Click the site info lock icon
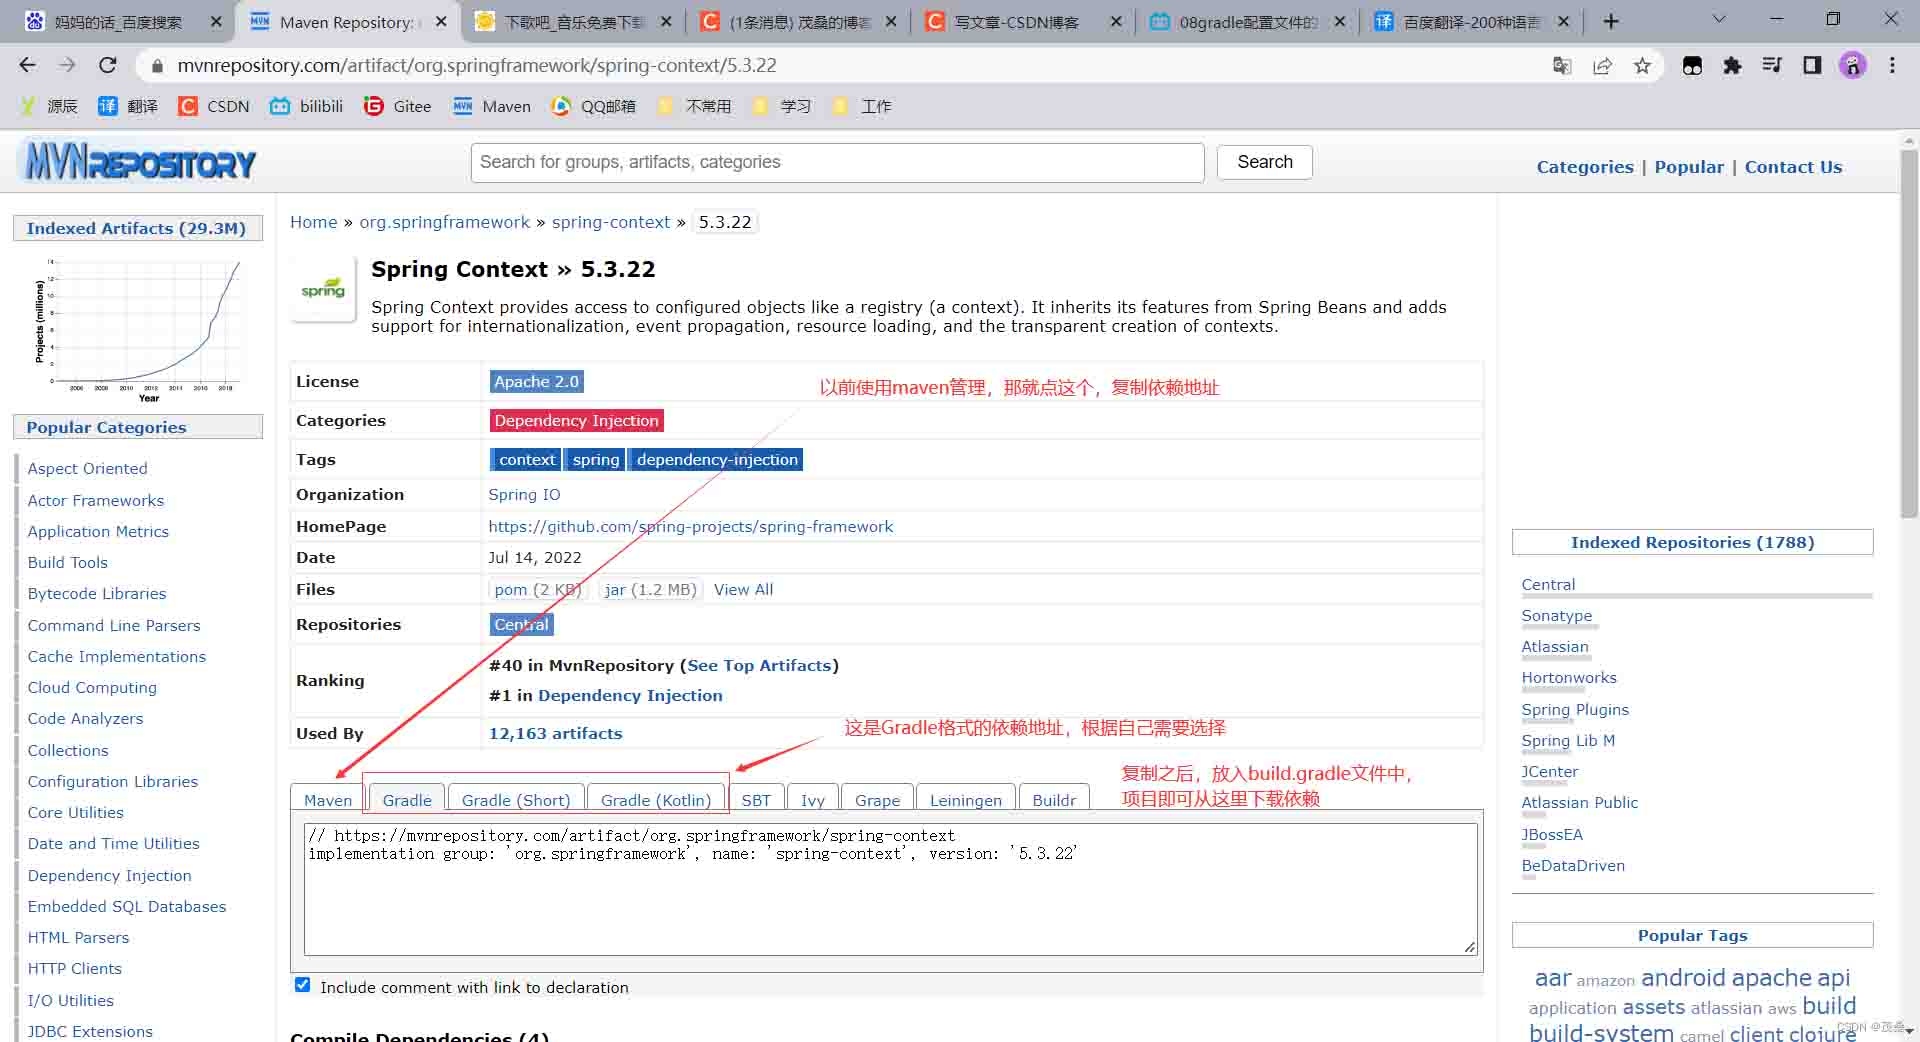Screen dimensions: 1920x1042 (x=156, y=66)
